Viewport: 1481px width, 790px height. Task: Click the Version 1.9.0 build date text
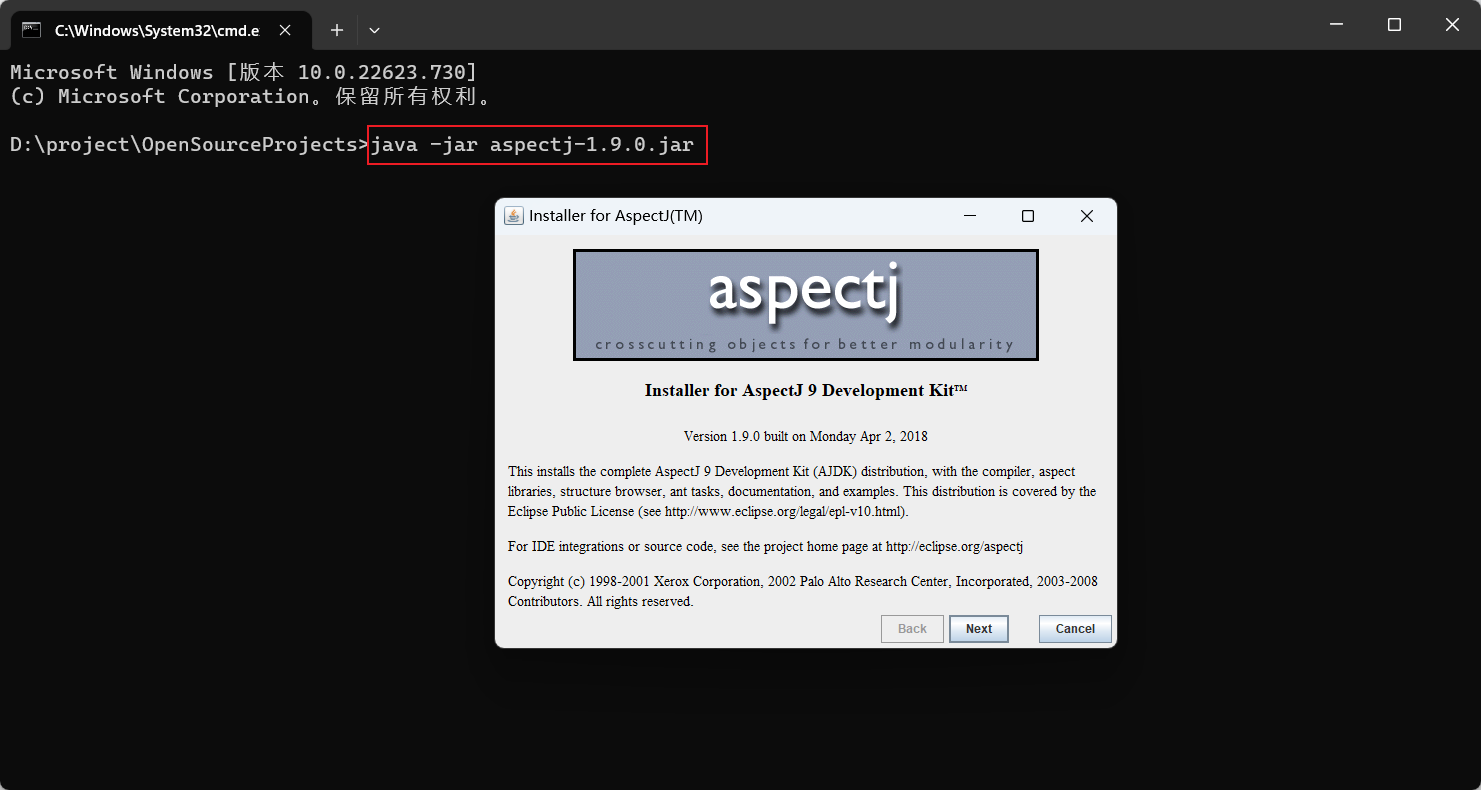pyautogui.click(x=805, y=436)
